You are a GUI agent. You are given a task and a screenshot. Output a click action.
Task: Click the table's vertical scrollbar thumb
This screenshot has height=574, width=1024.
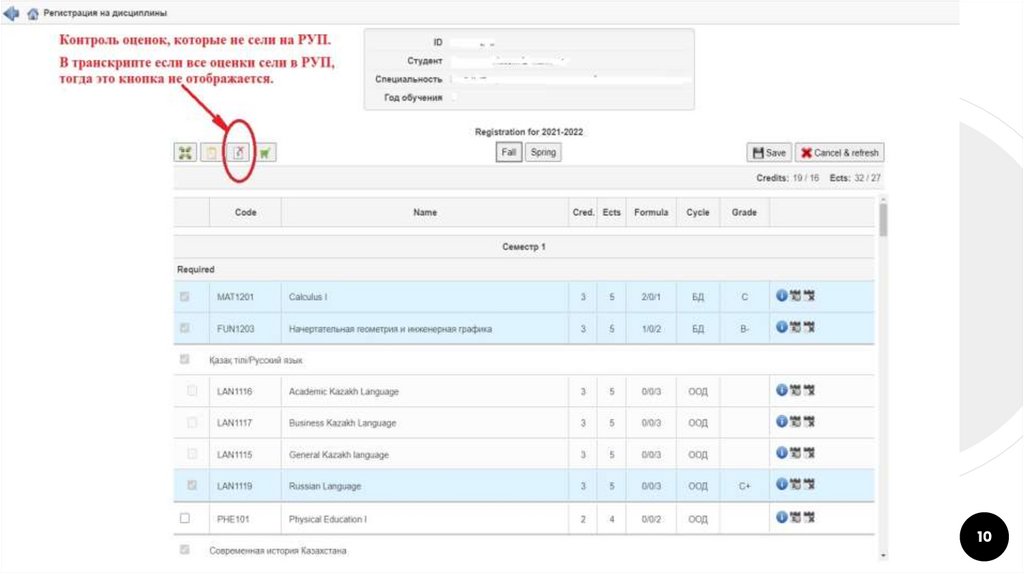883,220
